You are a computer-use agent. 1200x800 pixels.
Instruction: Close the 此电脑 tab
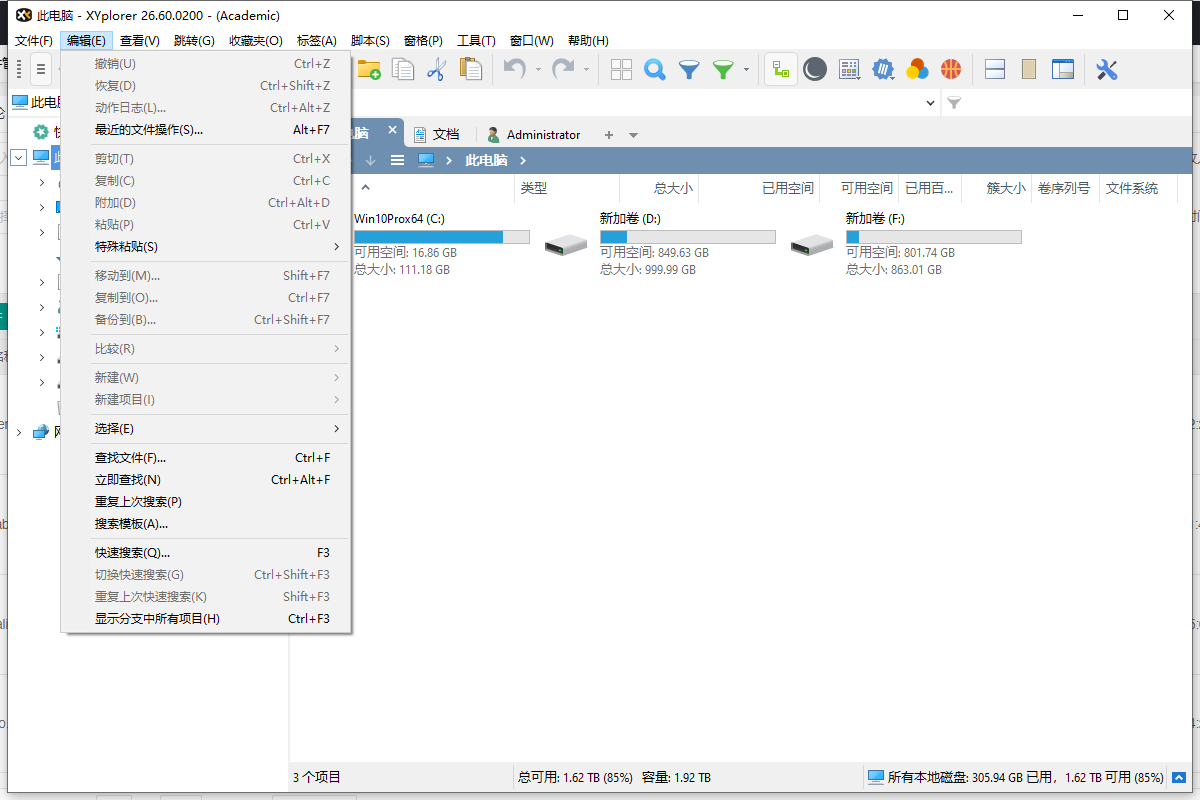[x=393, y=130]
